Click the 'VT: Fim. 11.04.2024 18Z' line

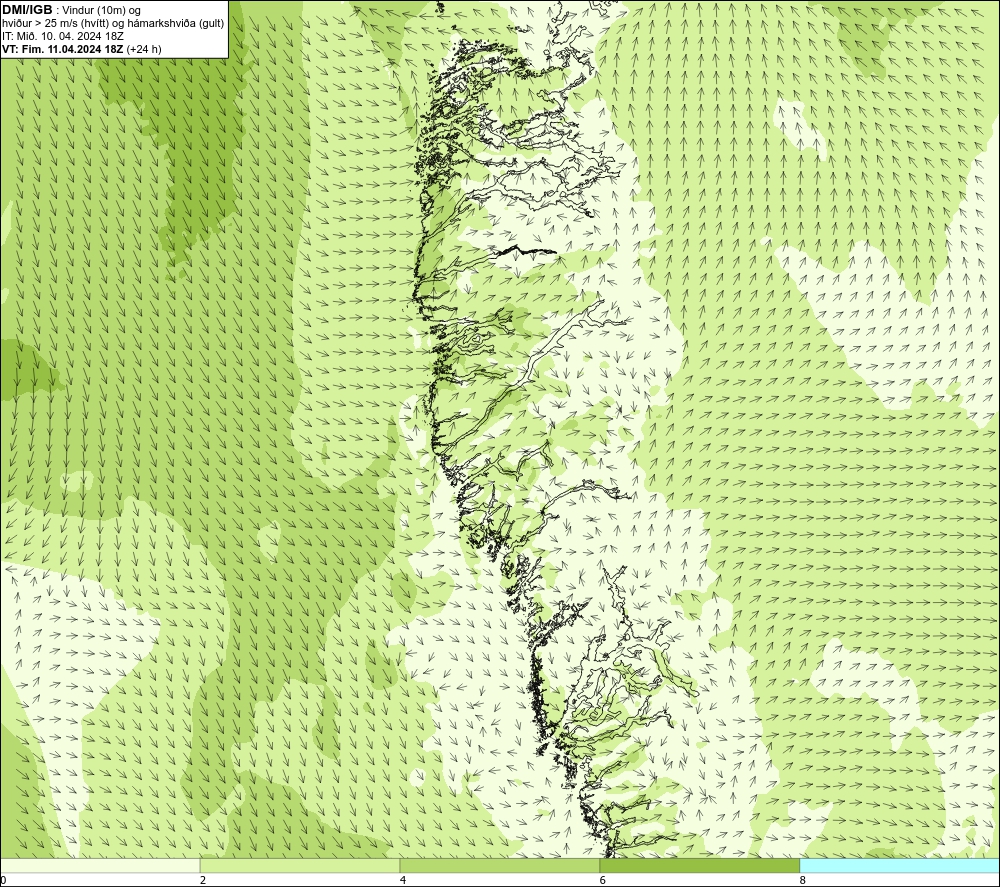[63, 49]
